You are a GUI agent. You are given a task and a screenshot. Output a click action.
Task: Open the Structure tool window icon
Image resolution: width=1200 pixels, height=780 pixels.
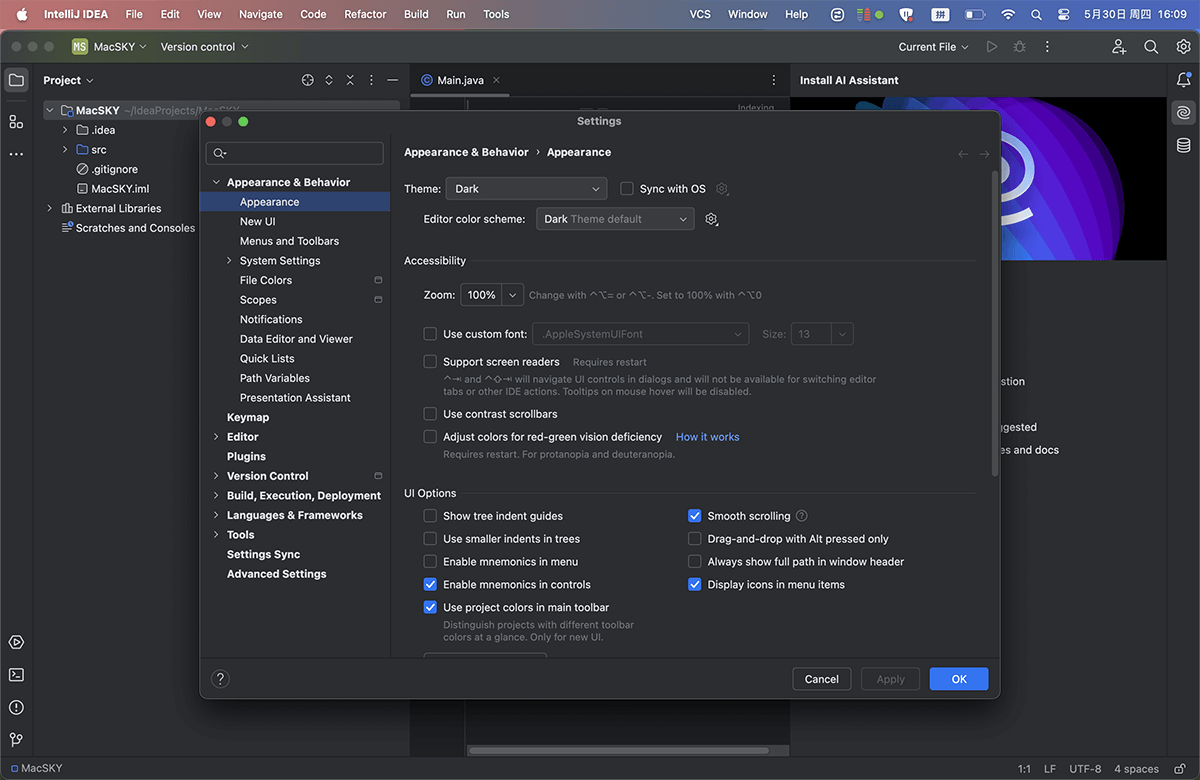click(16, 121)
